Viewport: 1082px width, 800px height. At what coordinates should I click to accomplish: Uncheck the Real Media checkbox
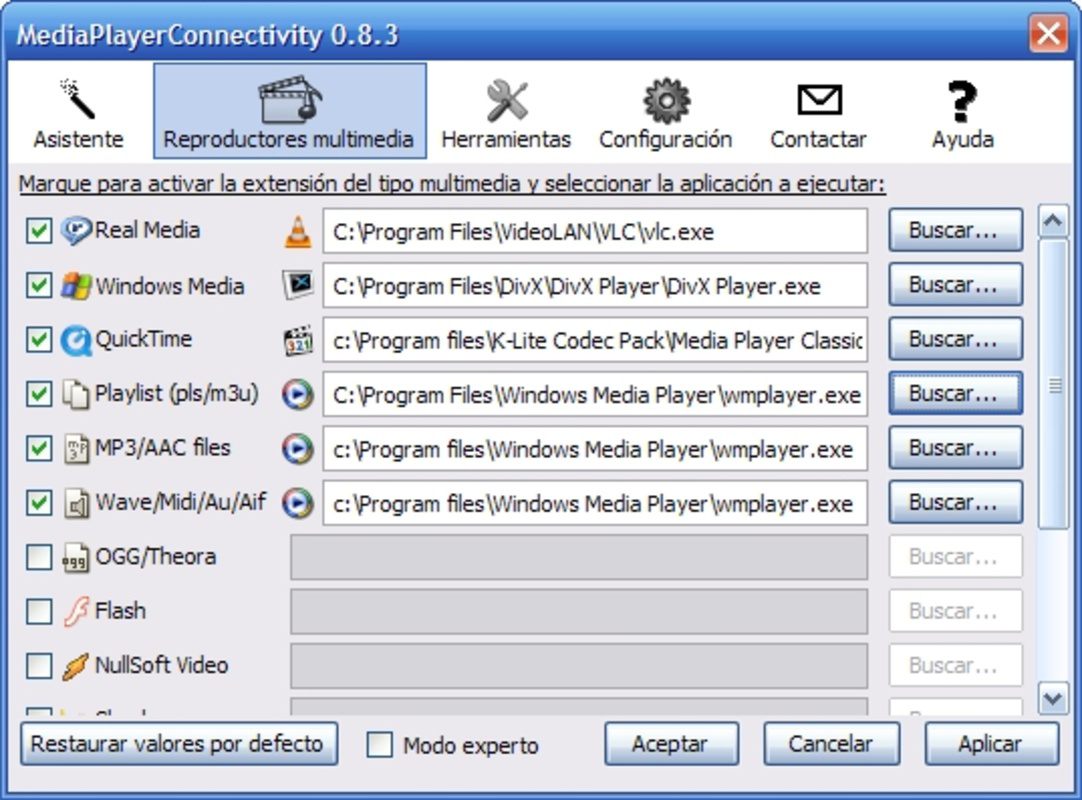(39, 231)
